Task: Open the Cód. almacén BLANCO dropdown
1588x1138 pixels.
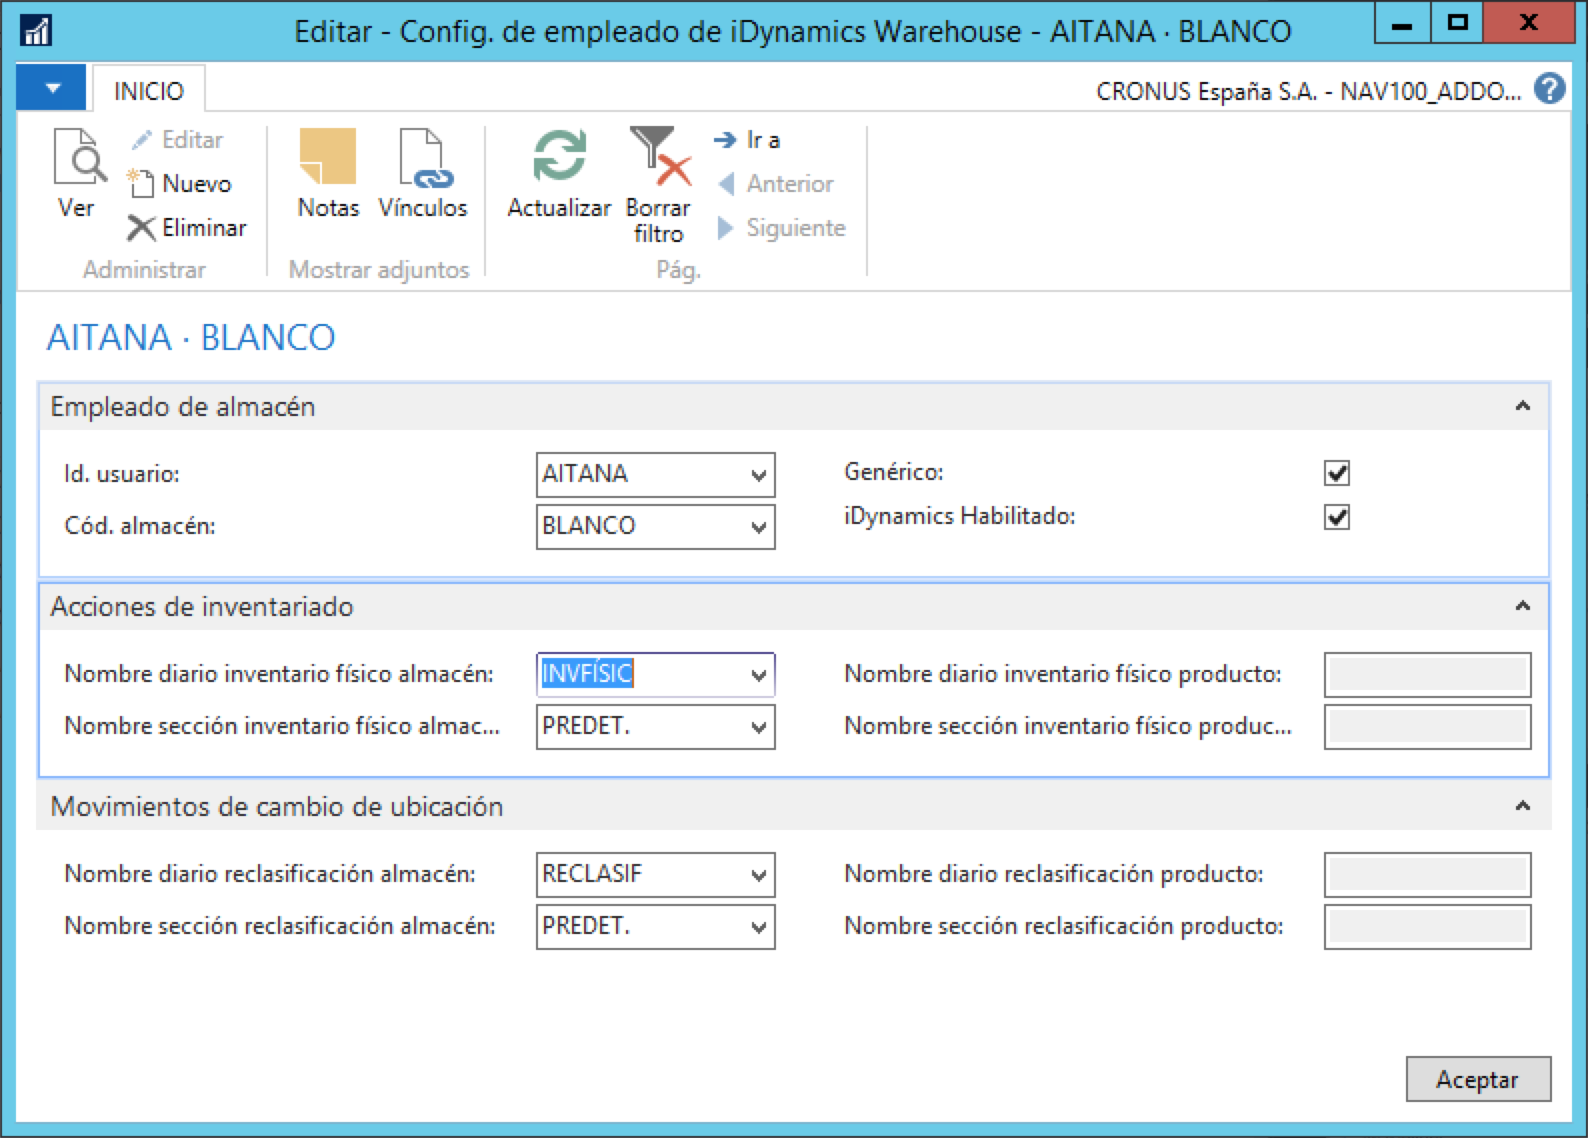Action: [x=759, y=527]
